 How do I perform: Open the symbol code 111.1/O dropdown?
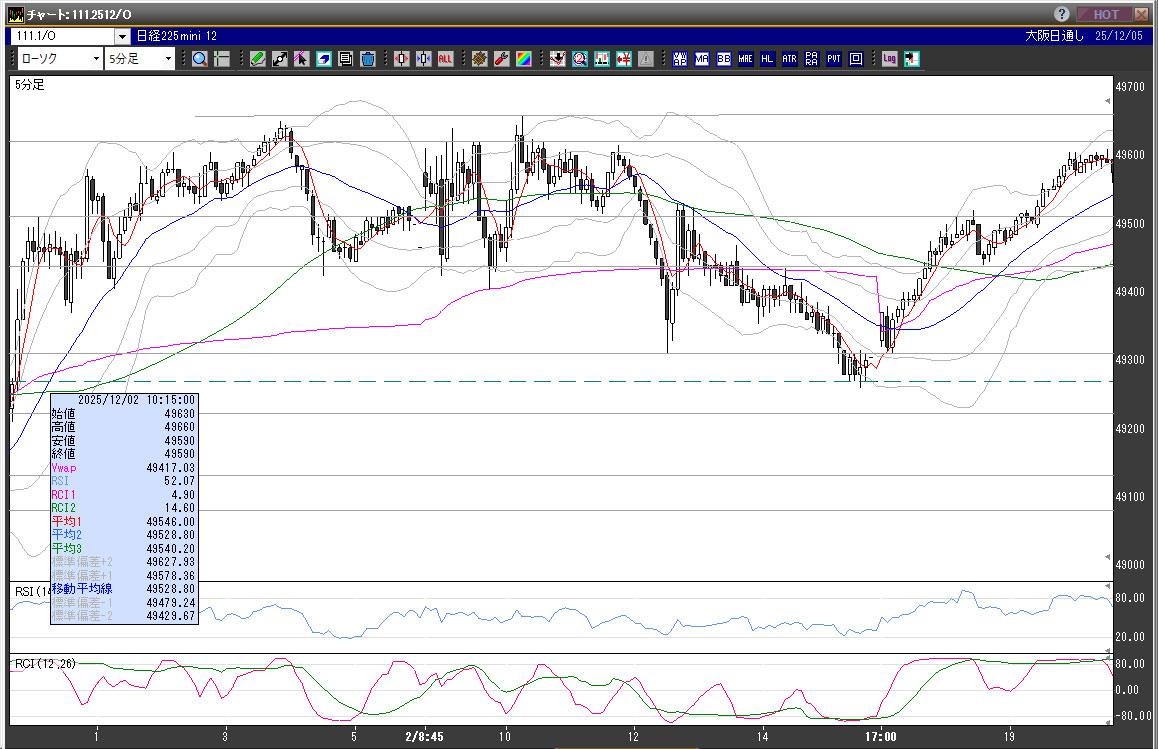click(x=122, y=36)
